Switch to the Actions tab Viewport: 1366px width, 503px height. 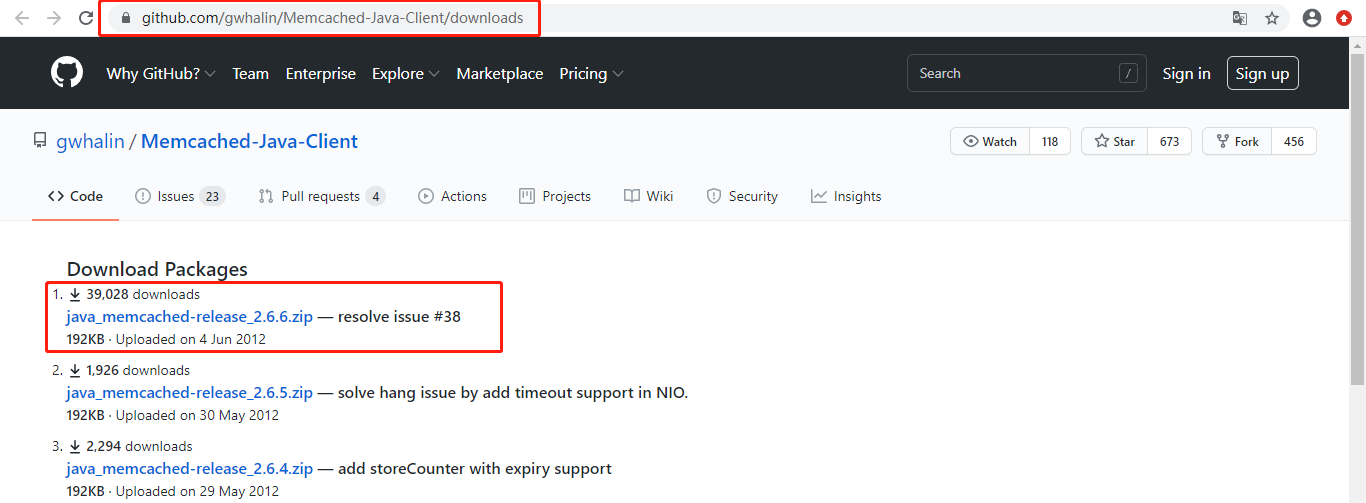pyautogui.click(x=452, y=196)
